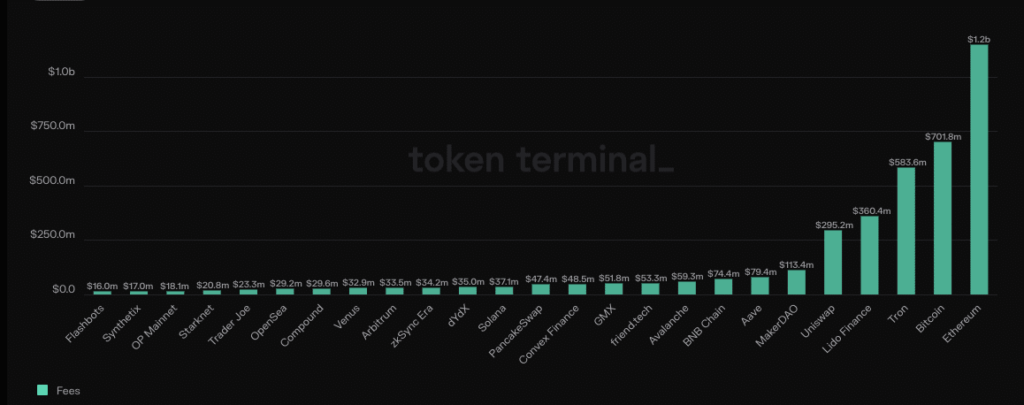This screenshot has height=405, width=1024.
Task: Click the $1.0b y-axis tick label
Action: tap(64, 72)
